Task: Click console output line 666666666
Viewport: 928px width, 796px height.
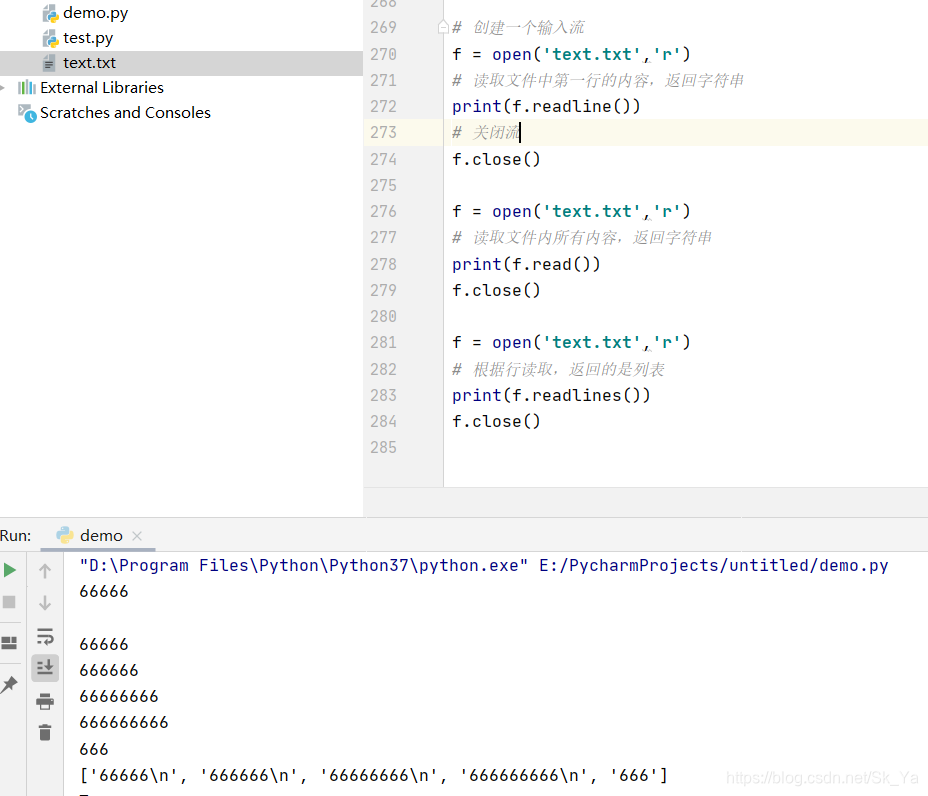Action: 124,723
